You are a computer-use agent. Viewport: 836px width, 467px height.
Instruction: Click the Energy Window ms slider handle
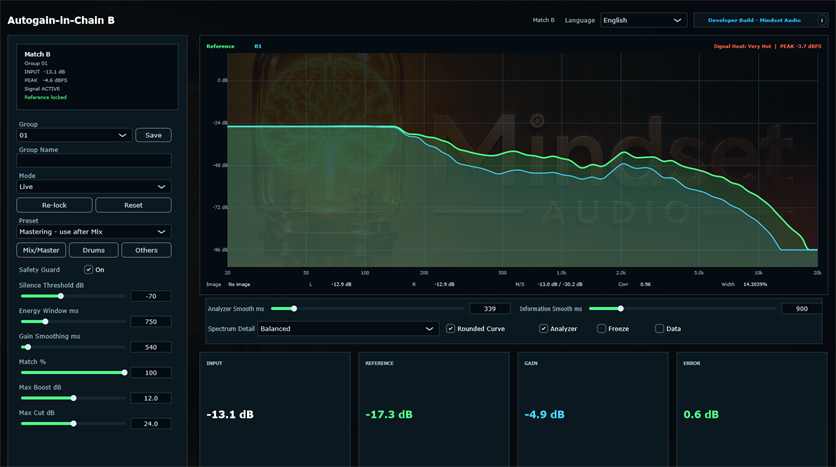click(45, 321)
